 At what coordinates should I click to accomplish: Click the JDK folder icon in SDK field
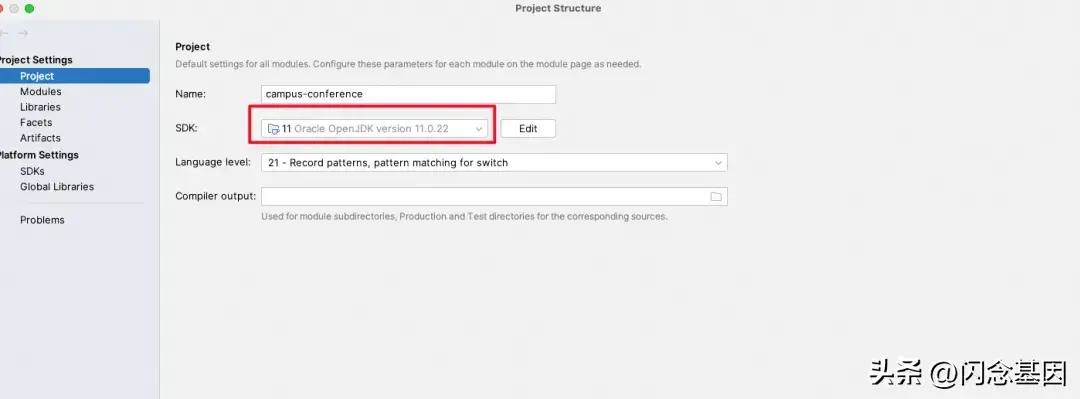tap(273, 129)
